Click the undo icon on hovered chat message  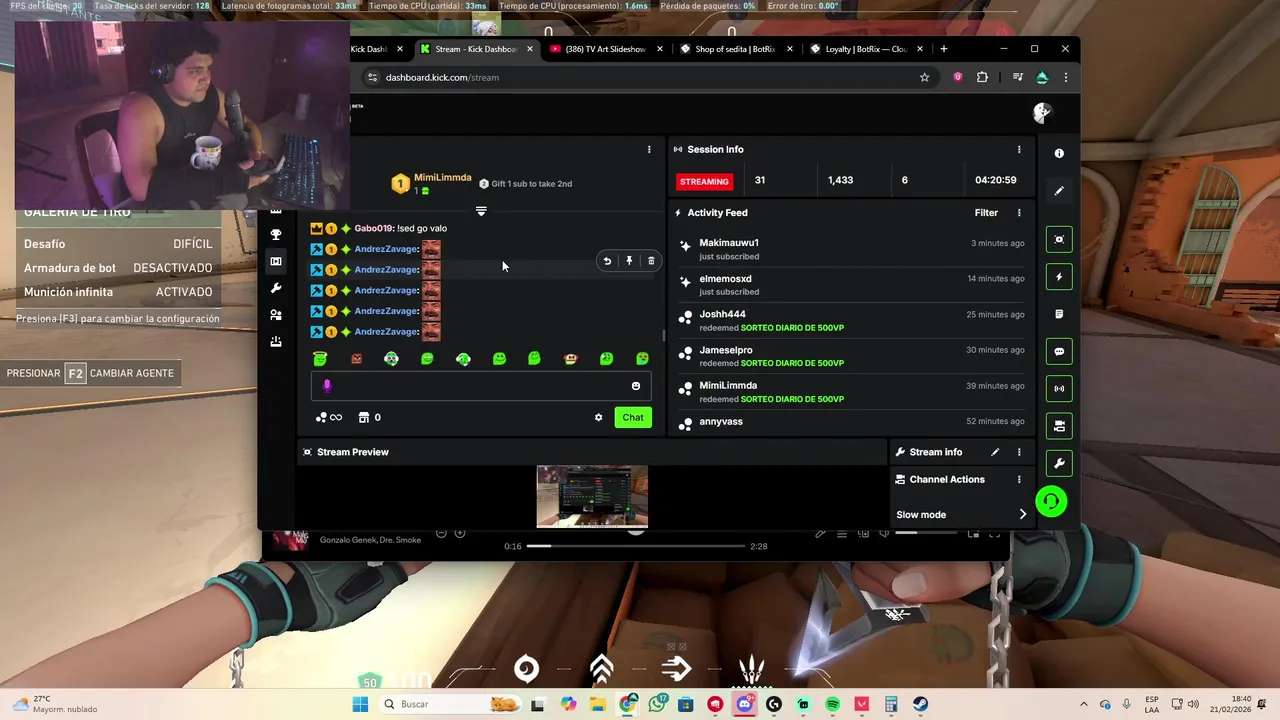coord(607,261)
